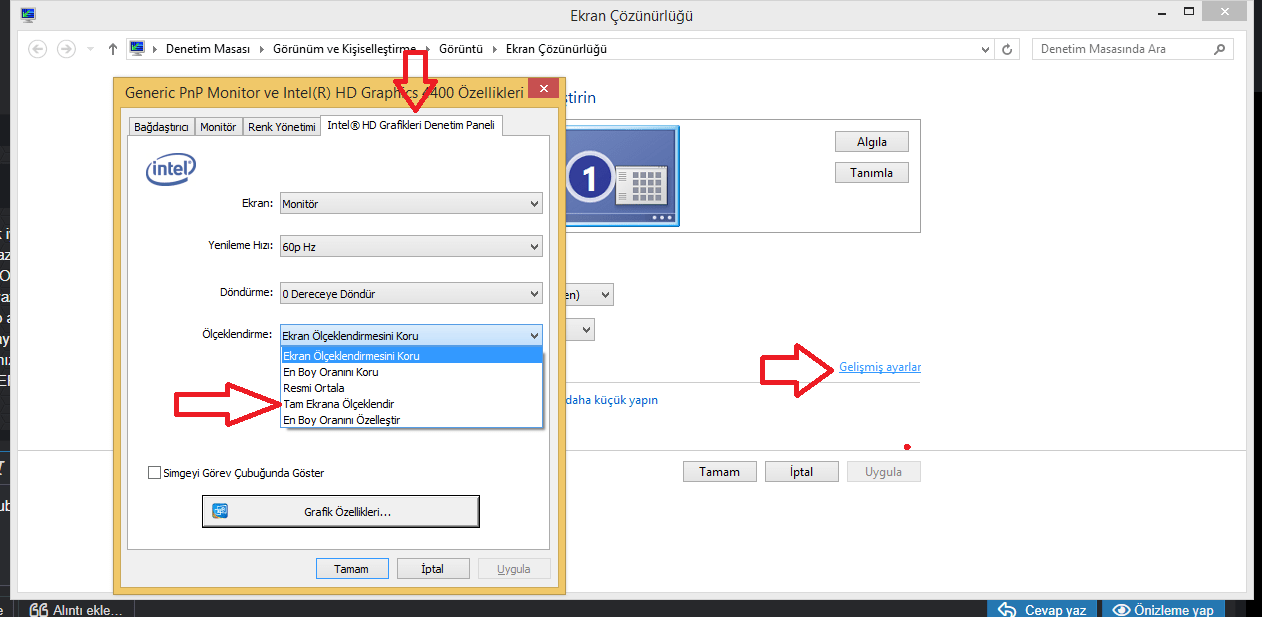Switch to the Renk Yönetimi tab
This screenshot has width=1262, height=617.
click(282, 127)
